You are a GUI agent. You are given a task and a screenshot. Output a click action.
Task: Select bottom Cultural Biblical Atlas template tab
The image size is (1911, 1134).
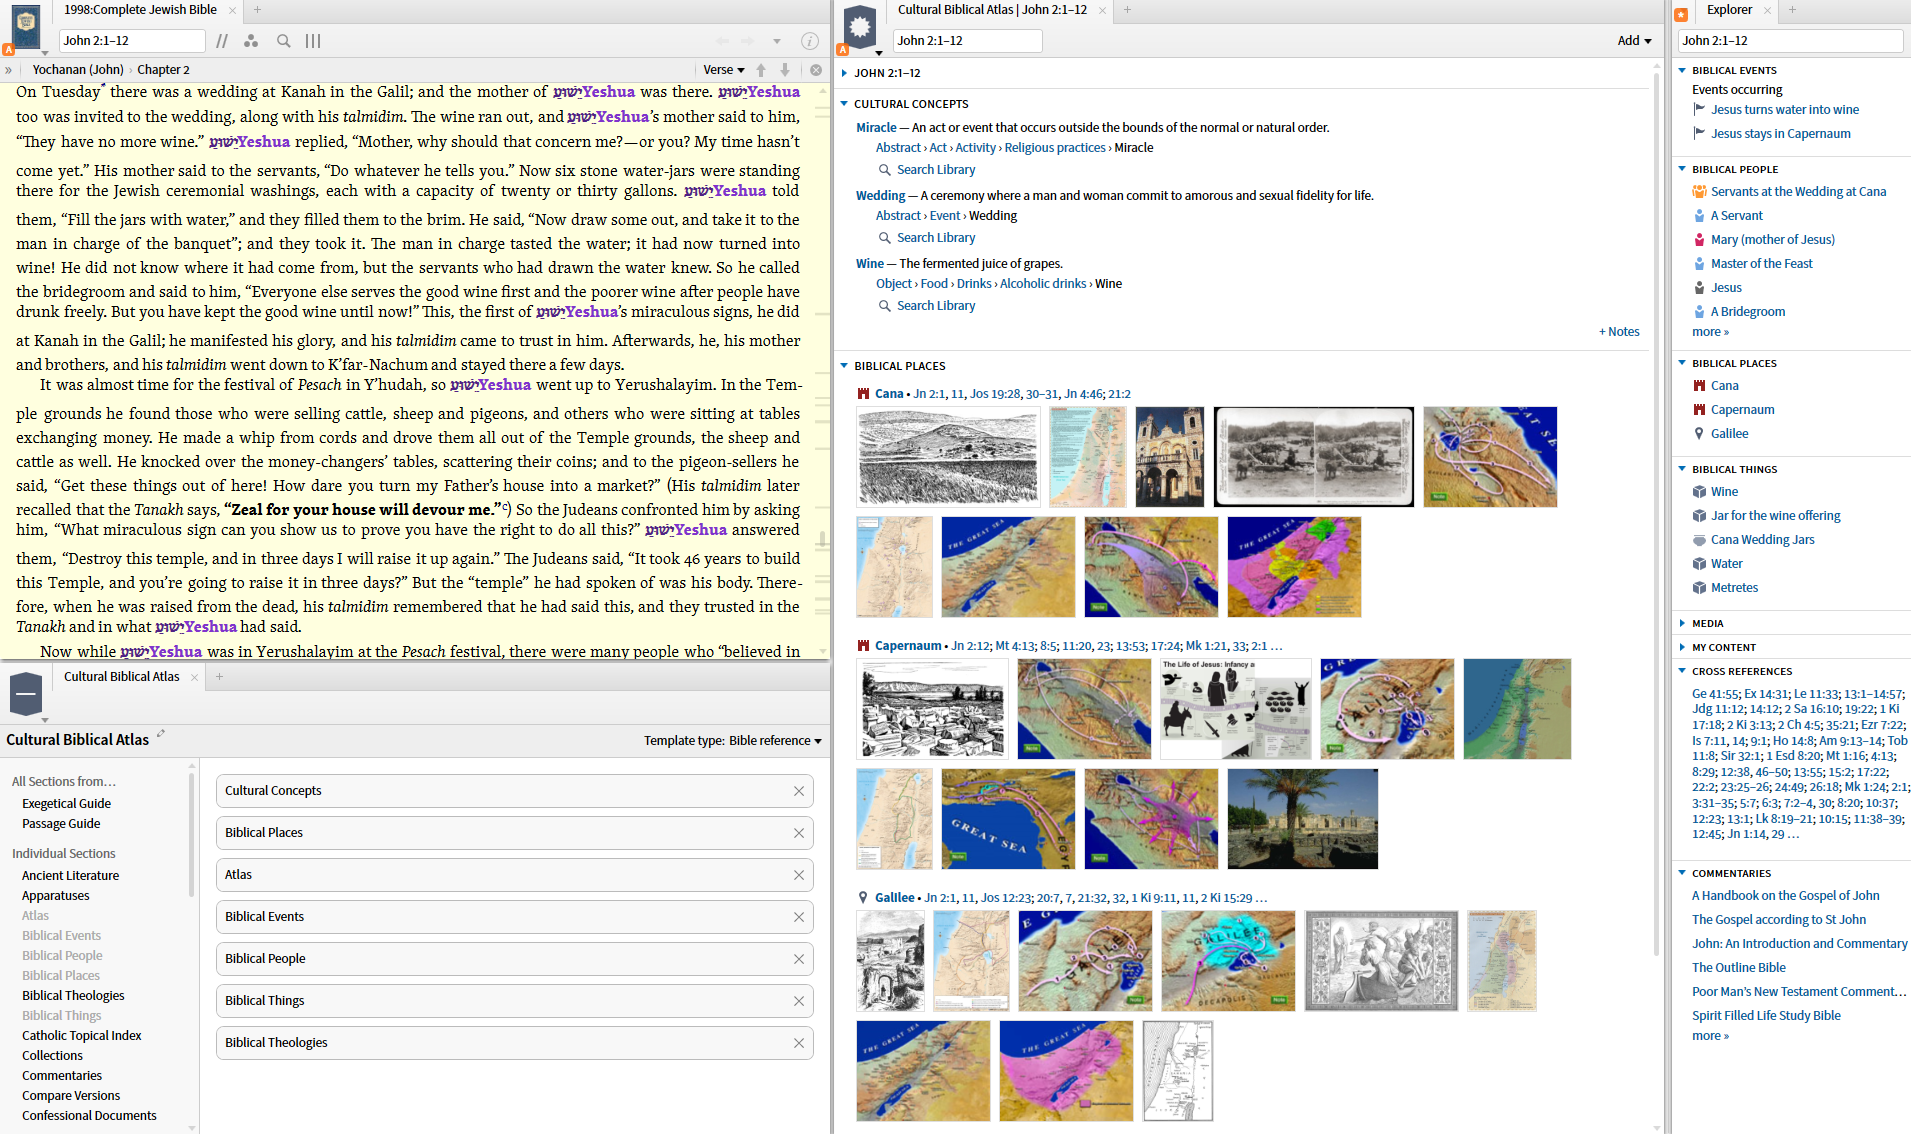point(122,677)
